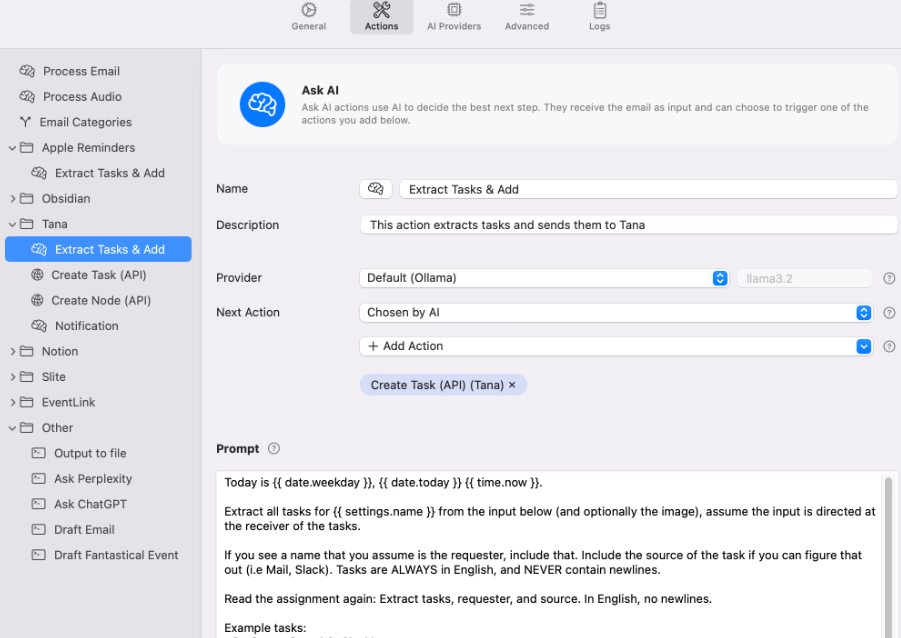This screenshot has height=638, width=901.
Task: Open the icon picker next to Name field
Action: point(376,189)
